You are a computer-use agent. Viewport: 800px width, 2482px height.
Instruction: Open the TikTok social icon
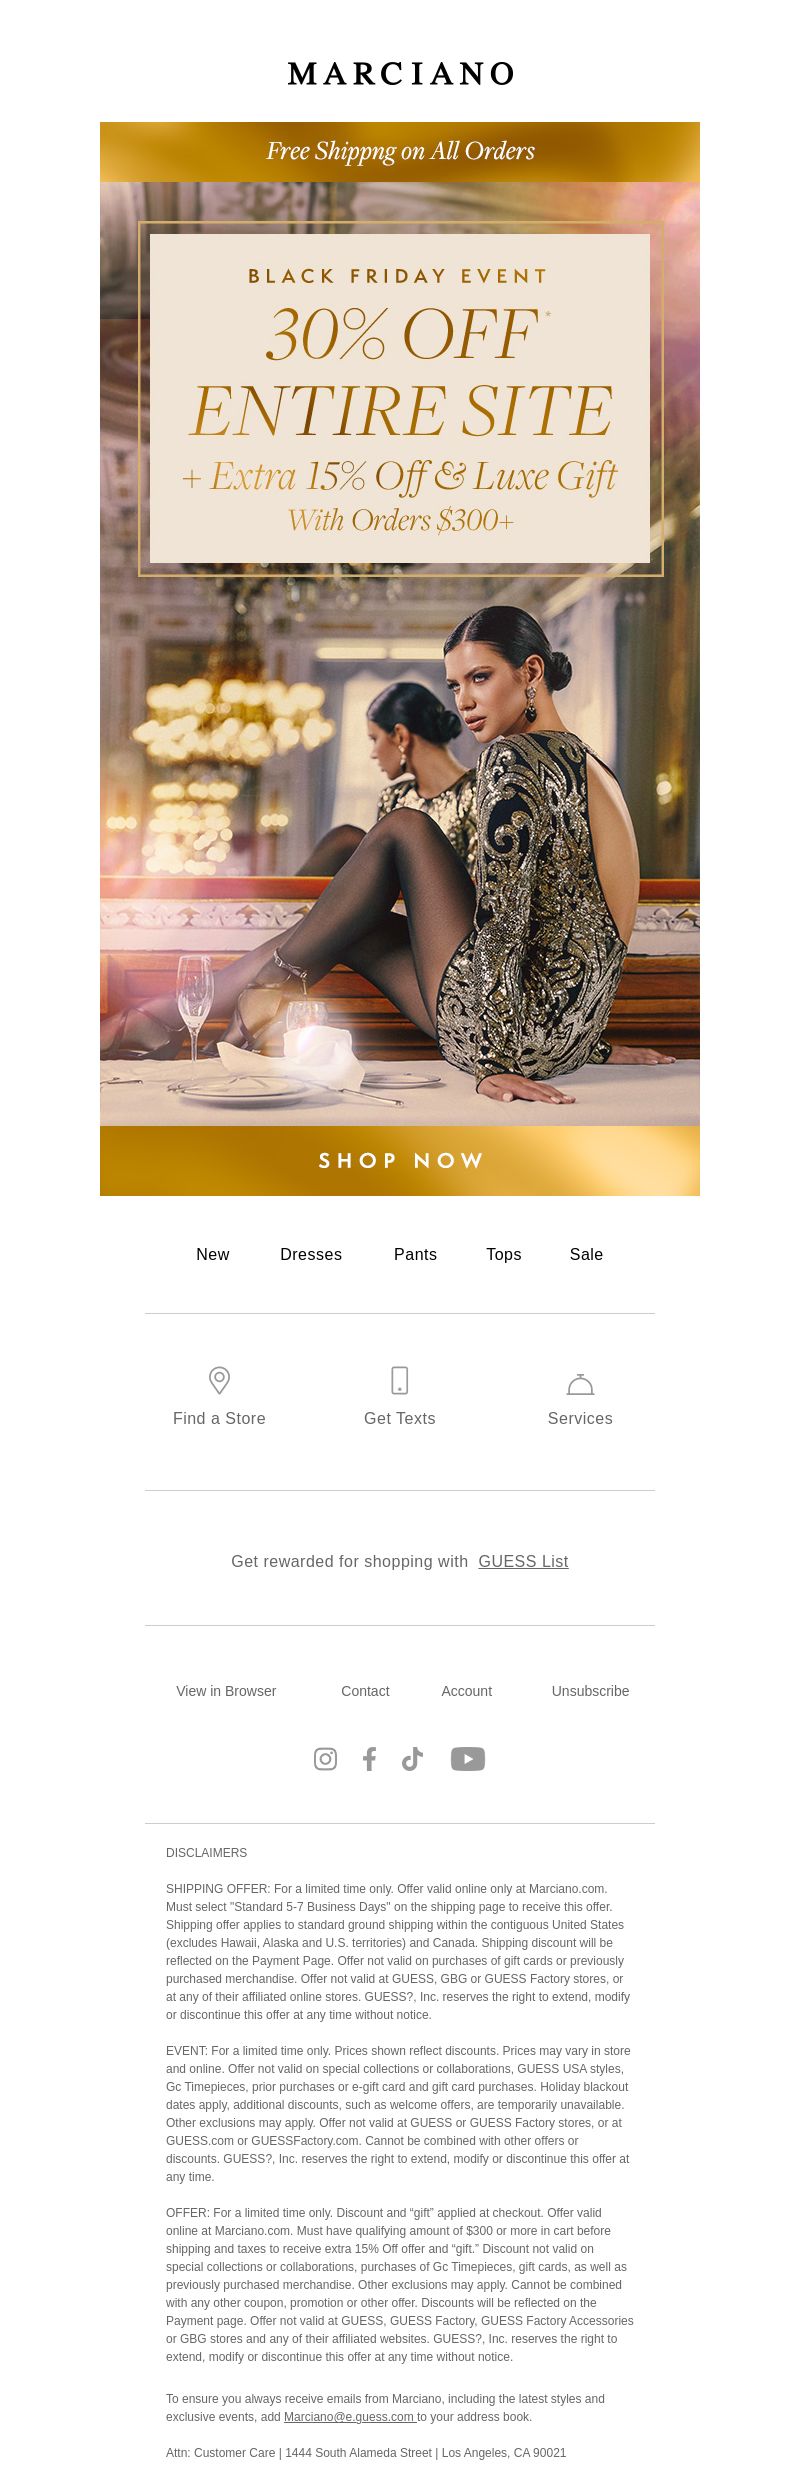tap(412, 1759)
